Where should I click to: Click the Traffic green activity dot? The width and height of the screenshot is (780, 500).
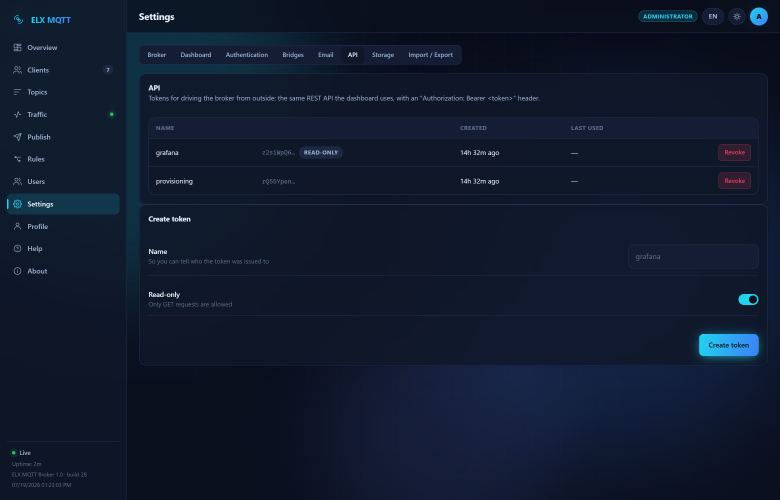tap(111, 114)
